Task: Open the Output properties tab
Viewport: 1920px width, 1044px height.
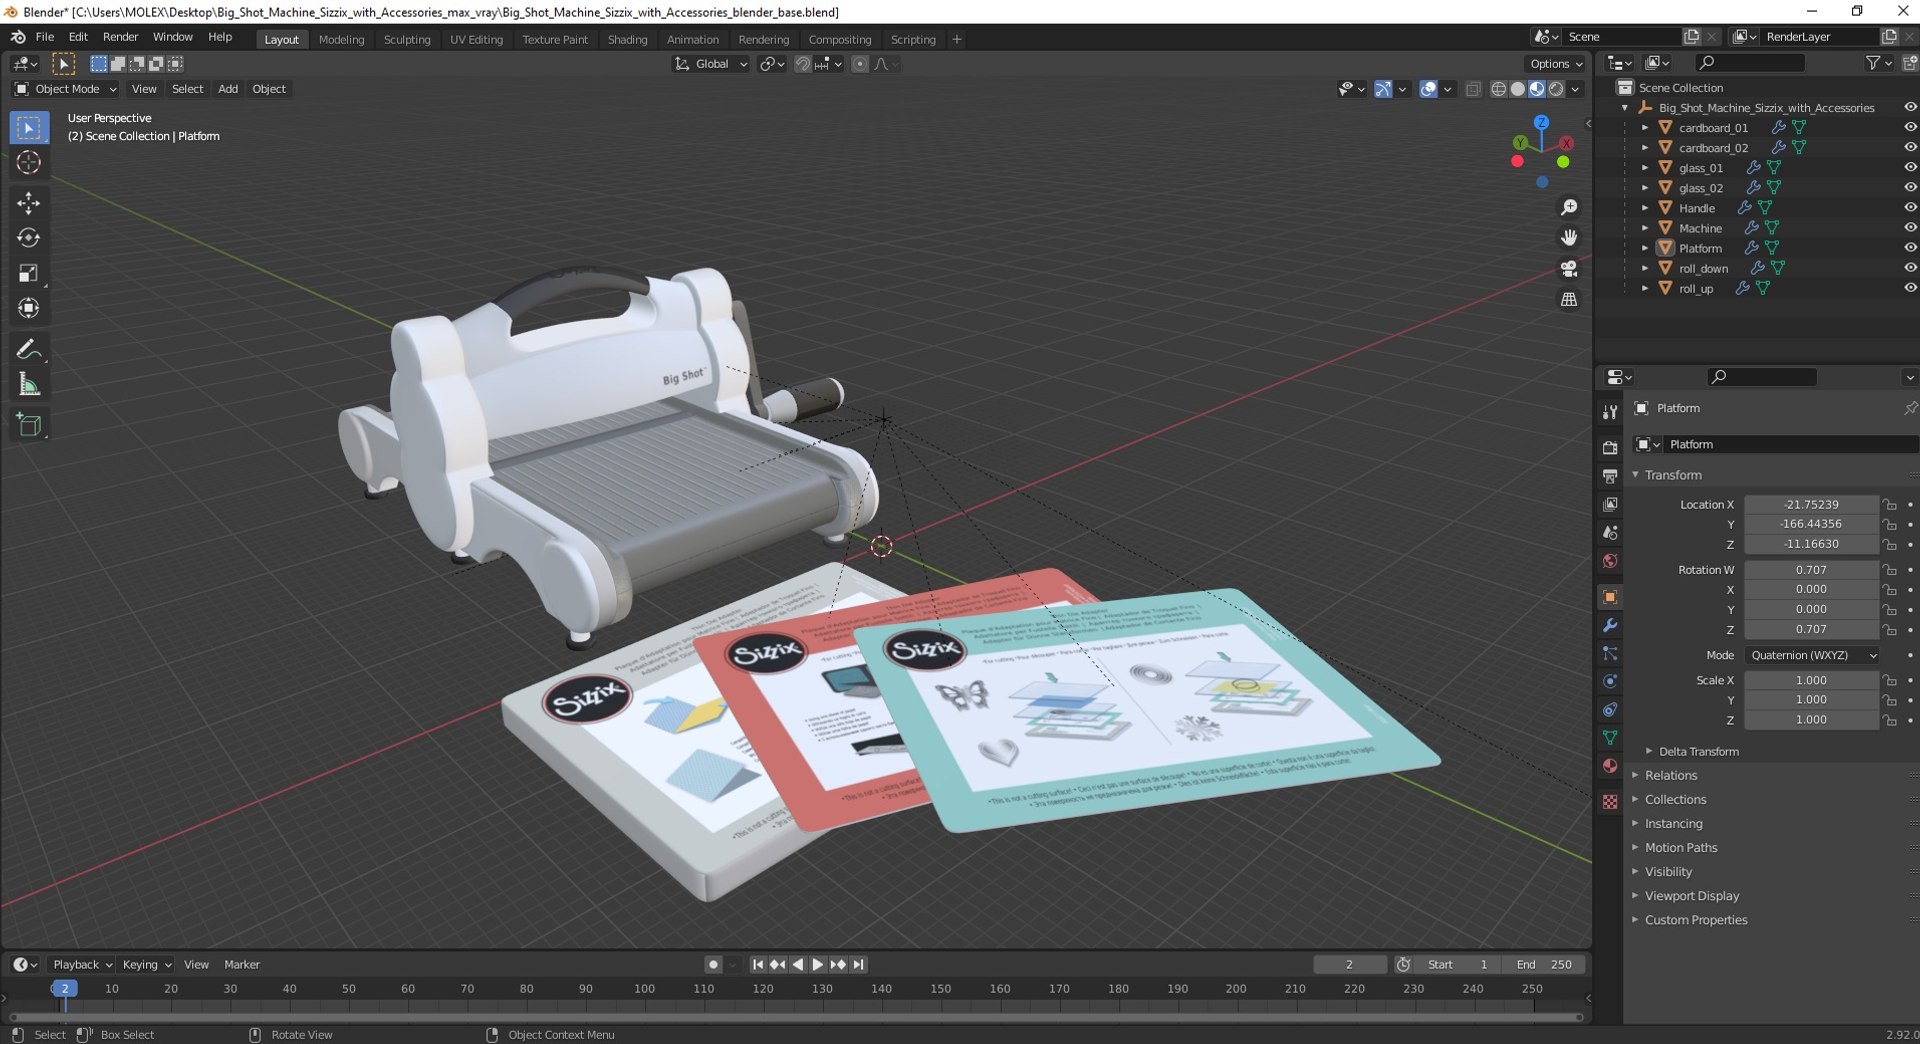Action: (1610, 476)
